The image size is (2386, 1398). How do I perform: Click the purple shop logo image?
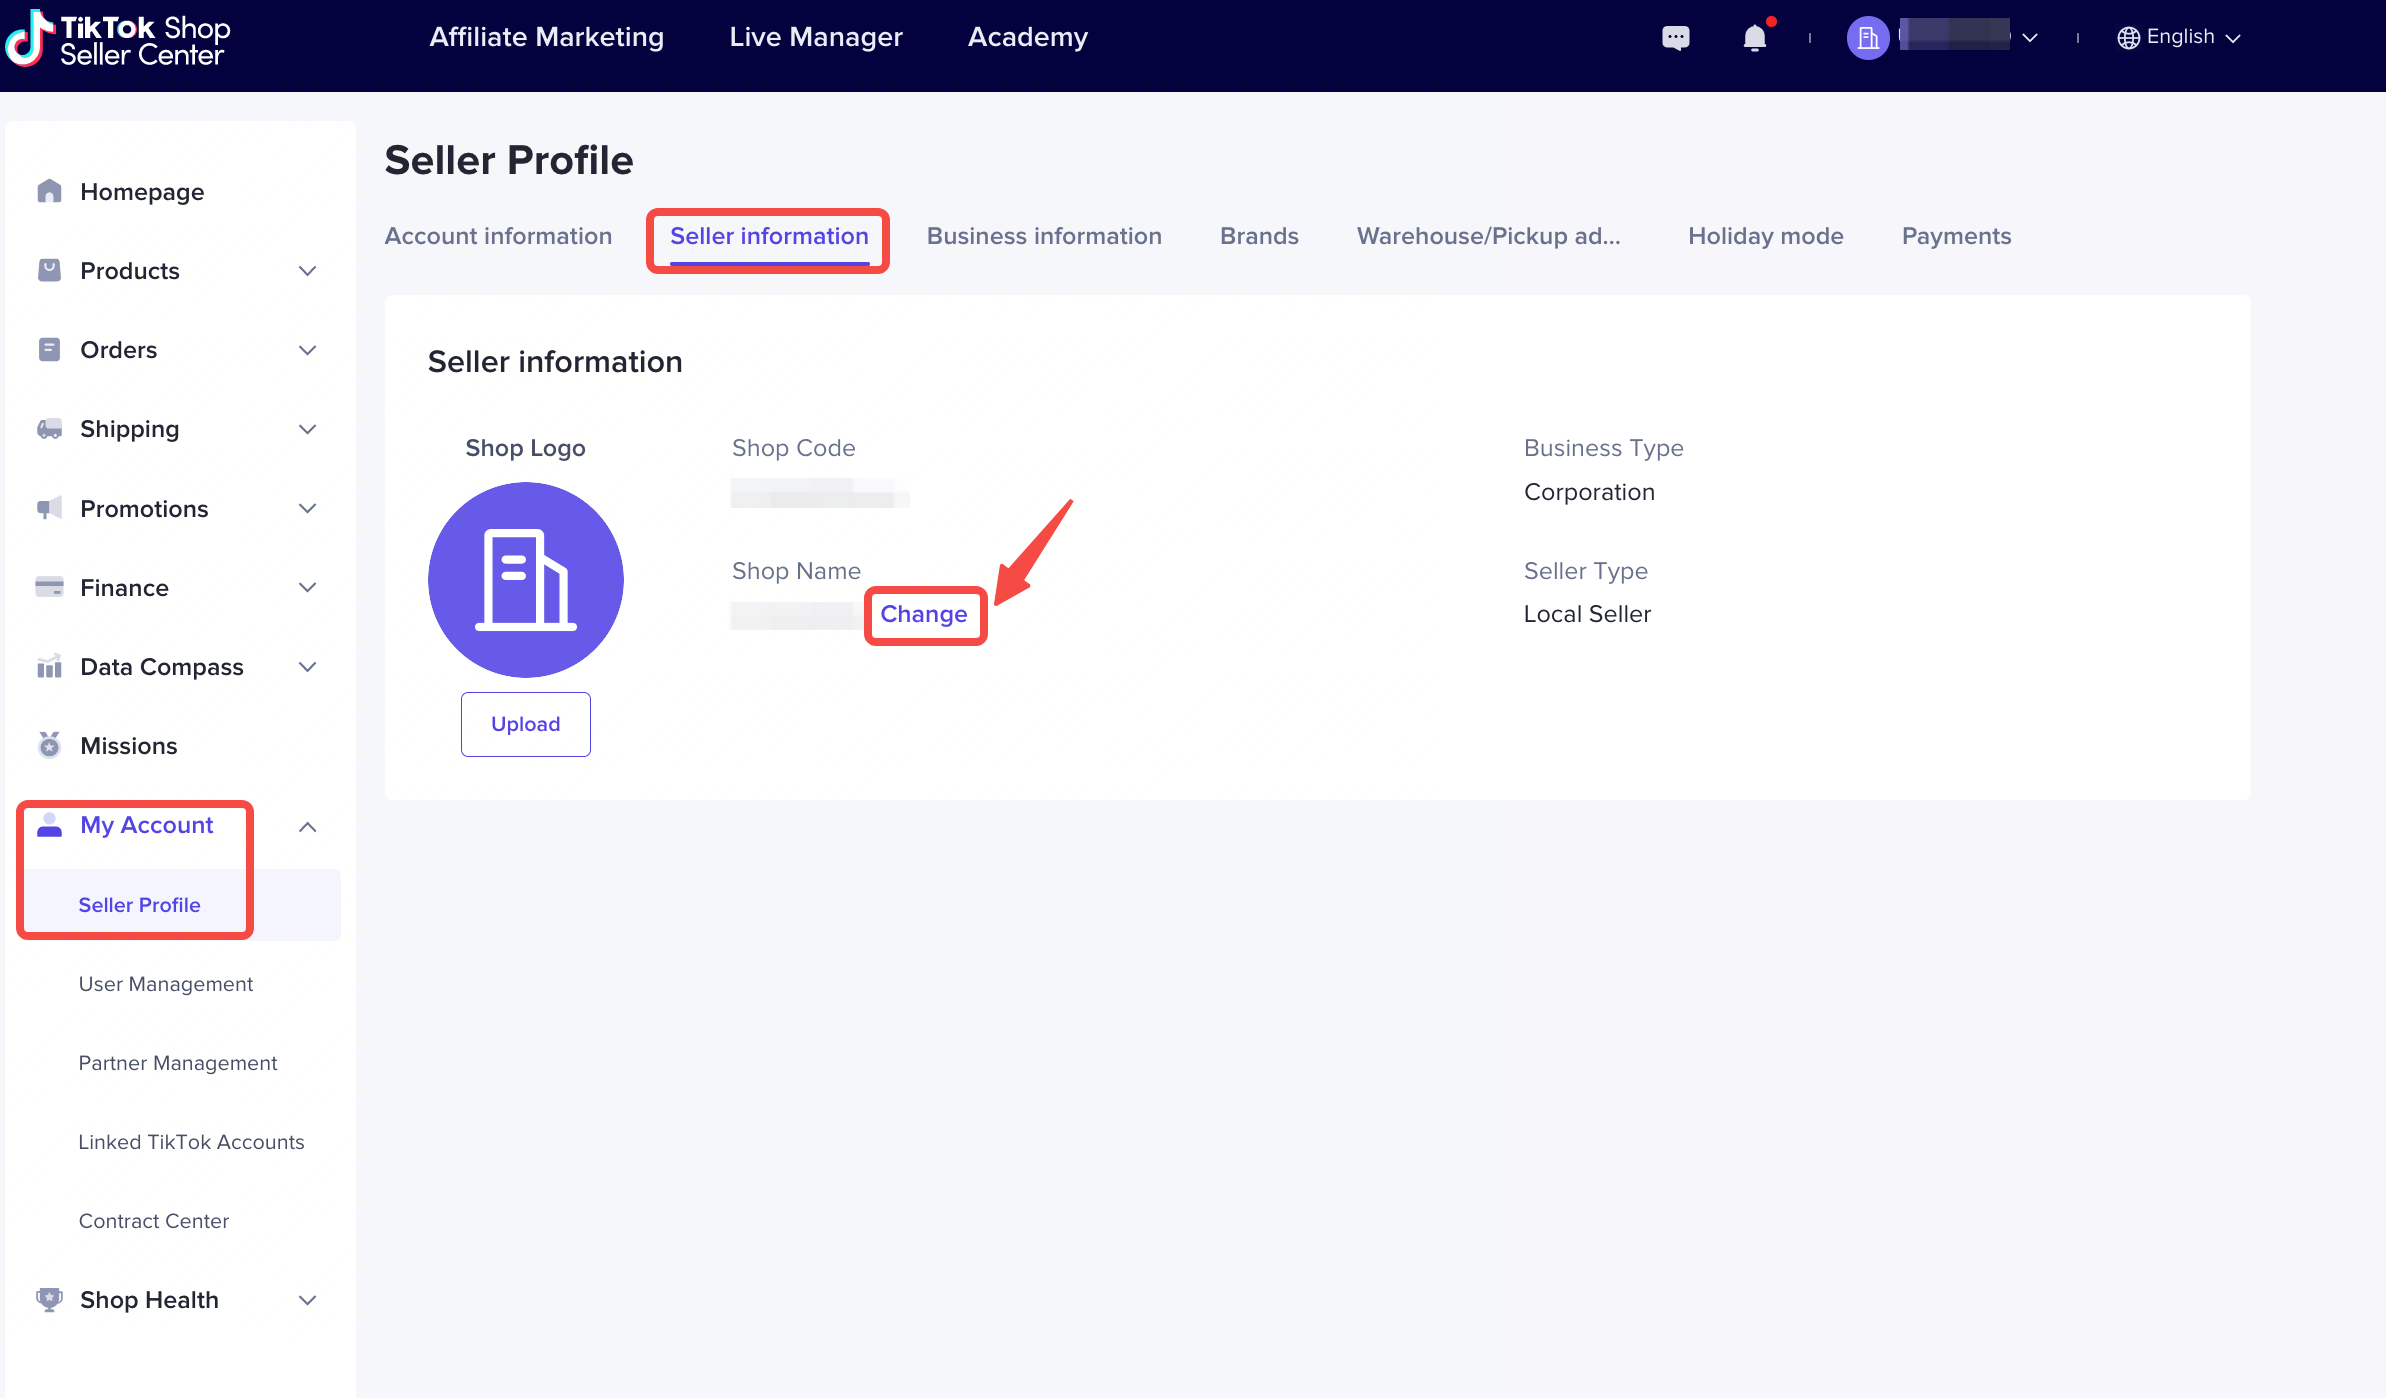pos(525,579)
